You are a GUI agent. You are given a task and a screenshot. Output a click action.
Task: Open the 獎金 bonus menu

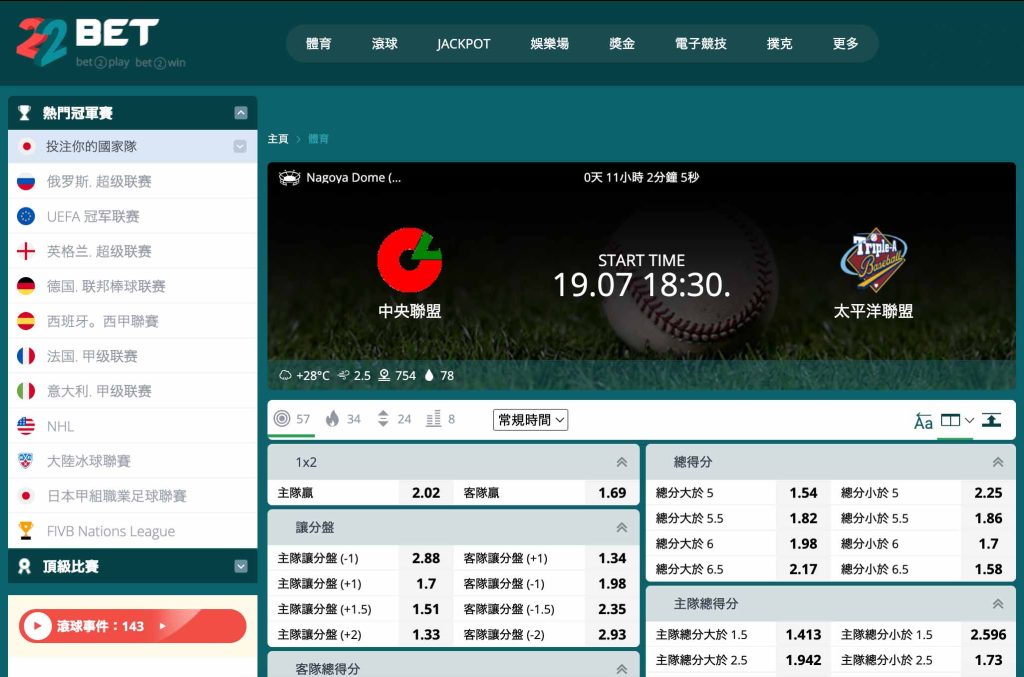[622, 44]
